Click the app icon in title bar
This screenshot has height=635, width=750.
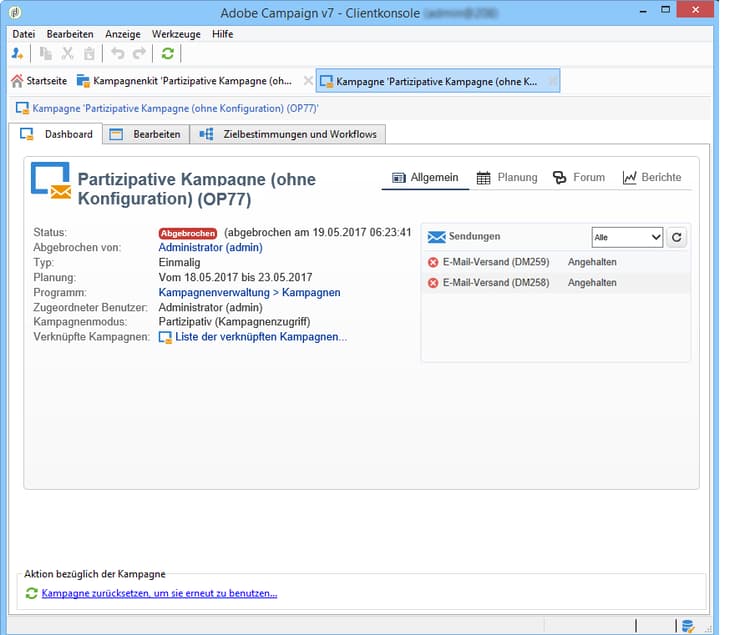coord(15,12)
